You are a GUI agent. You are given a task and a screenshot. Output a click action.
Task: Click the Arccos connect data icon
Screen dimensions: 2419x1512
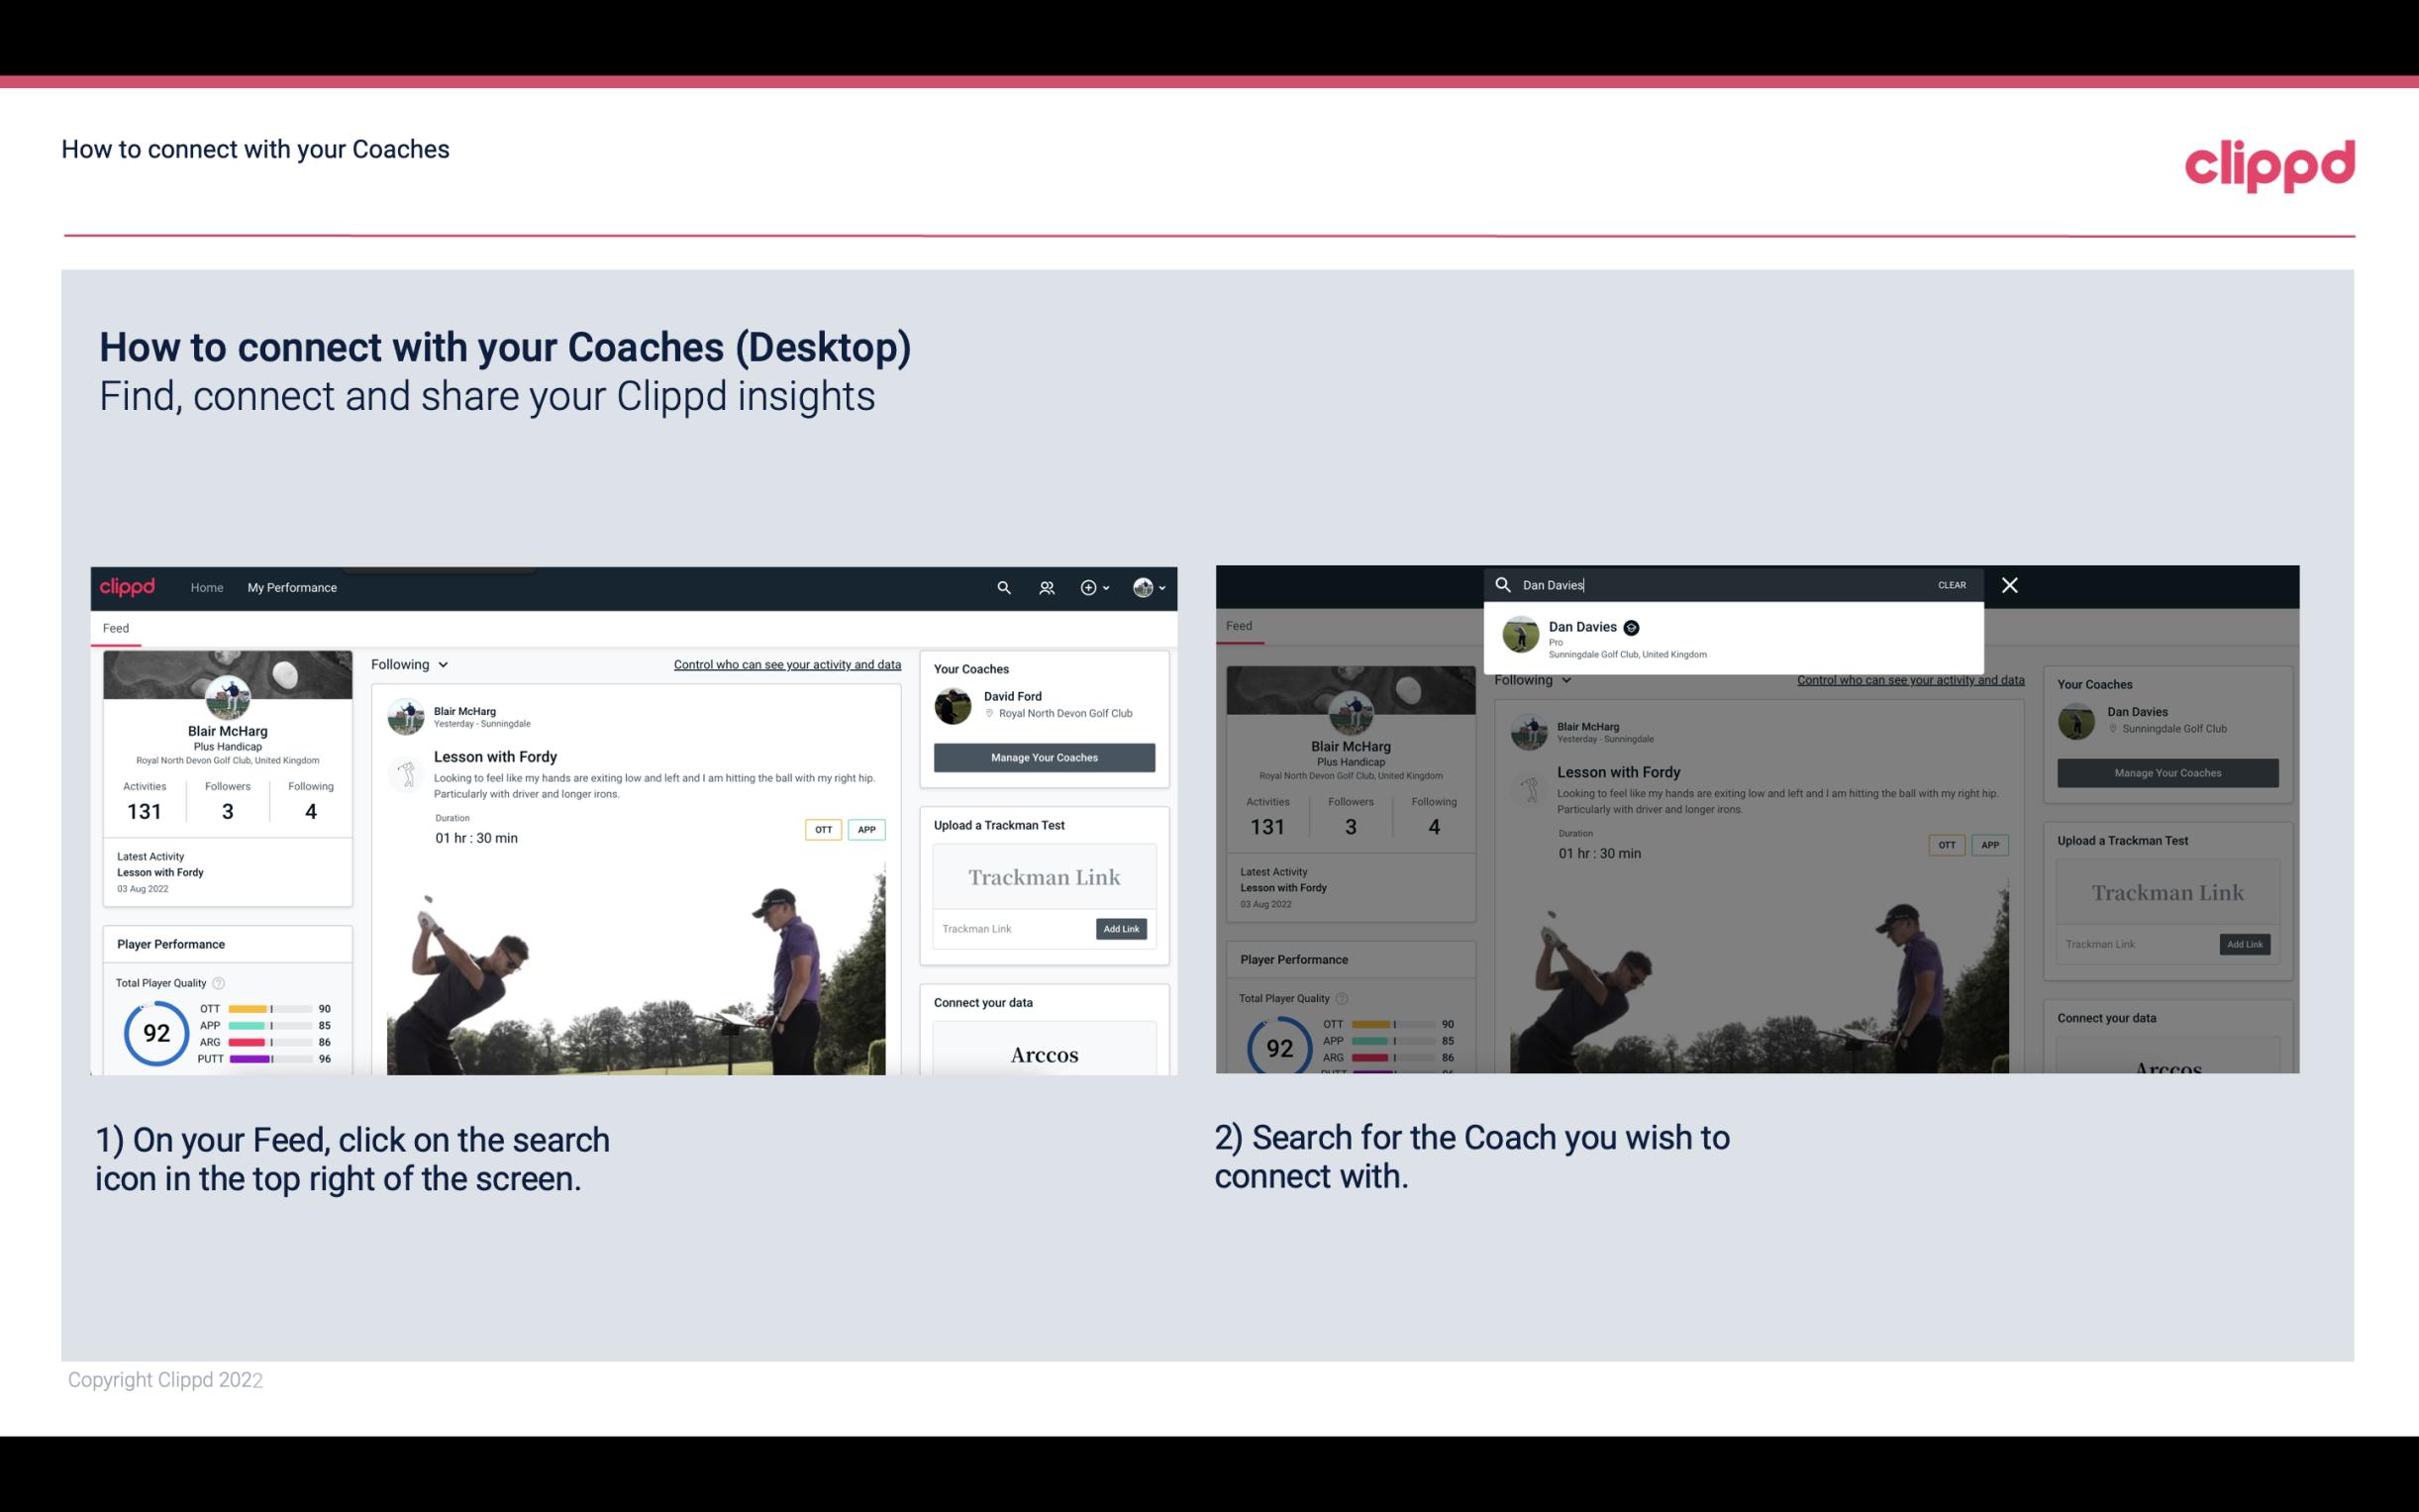(x=1044, y=1054)
